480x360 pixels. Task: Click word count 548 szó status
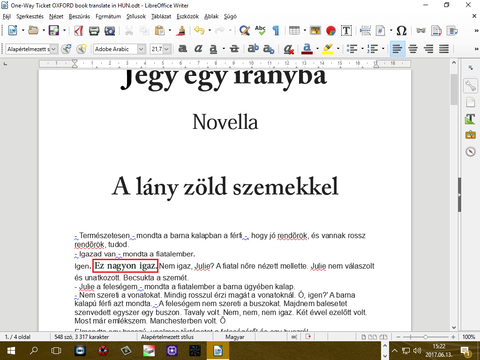pyautogui.click(x=82, y=337)
